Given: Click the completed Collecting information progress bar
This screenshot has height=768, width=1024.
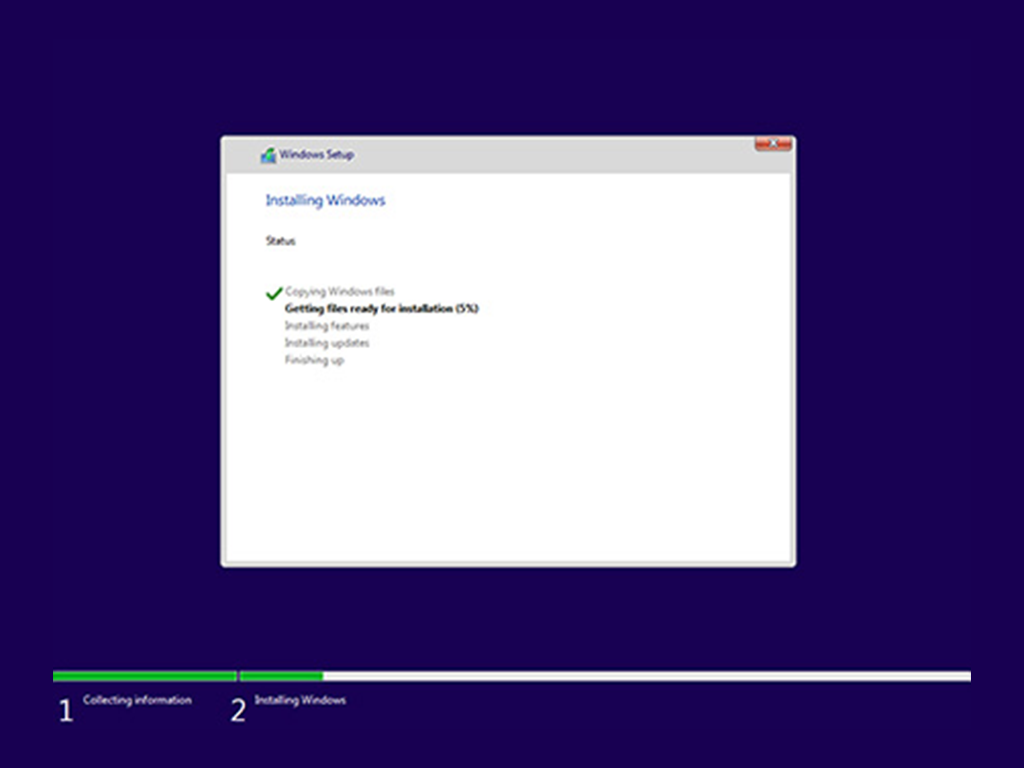Looking at the screenshot, I should point(144,677).
